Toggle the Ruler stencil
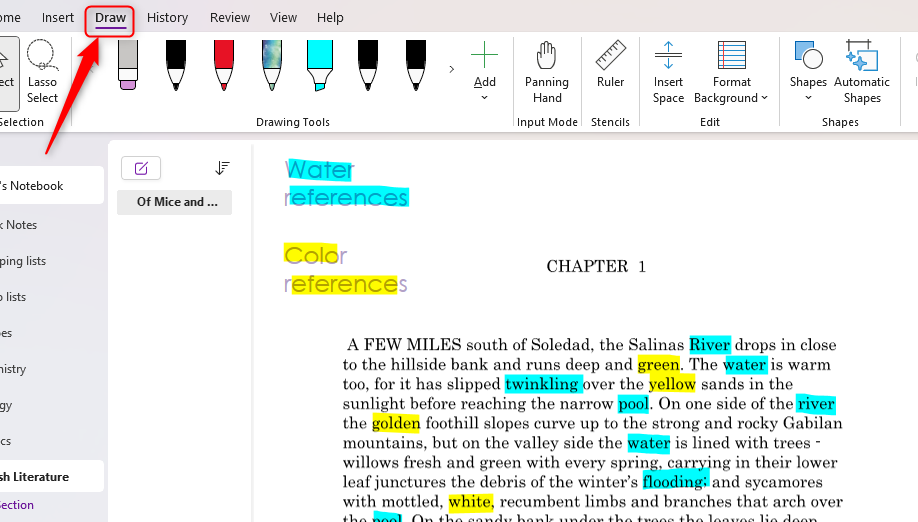Viewport: 918px width, 522px height. pyautogui.click(x=610, y=64)
